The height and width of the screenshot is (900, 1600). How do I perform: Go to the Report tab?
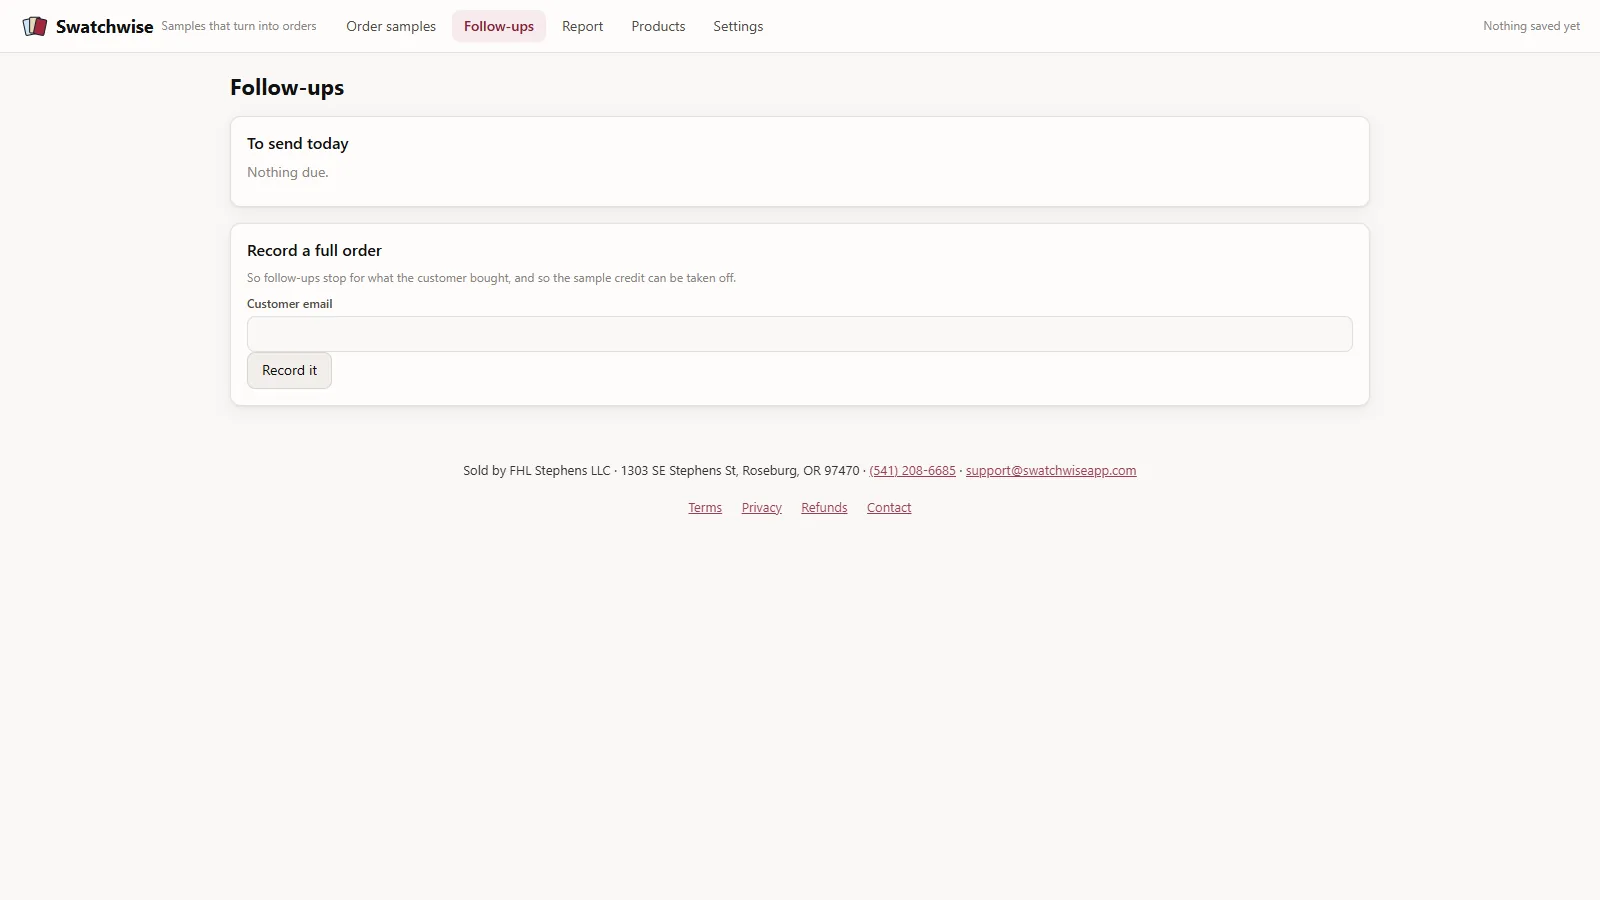[582, 26]
